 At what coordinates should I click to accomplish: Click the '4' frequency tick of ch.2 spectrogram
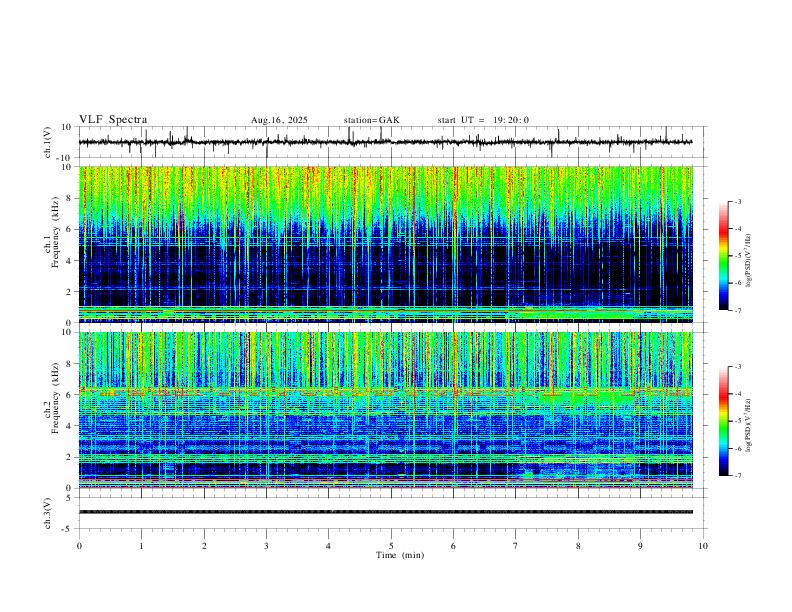69,426
